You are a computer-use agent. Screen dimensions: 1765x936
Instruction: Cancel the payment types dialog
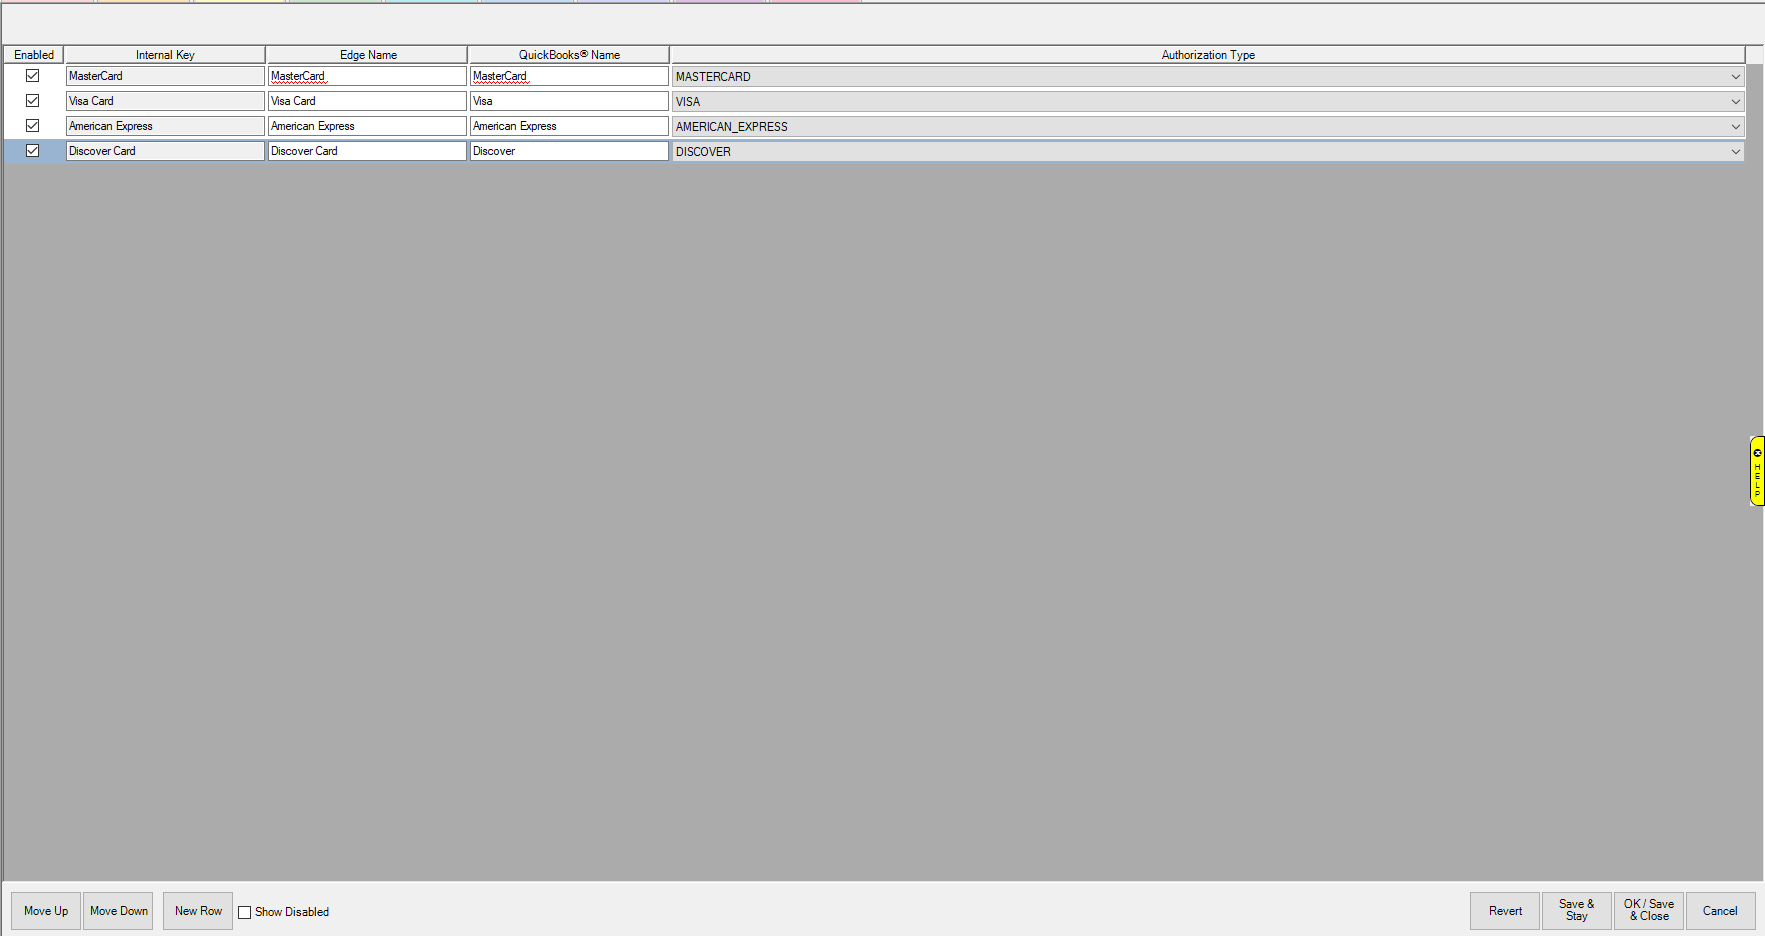pos(1720,911)
